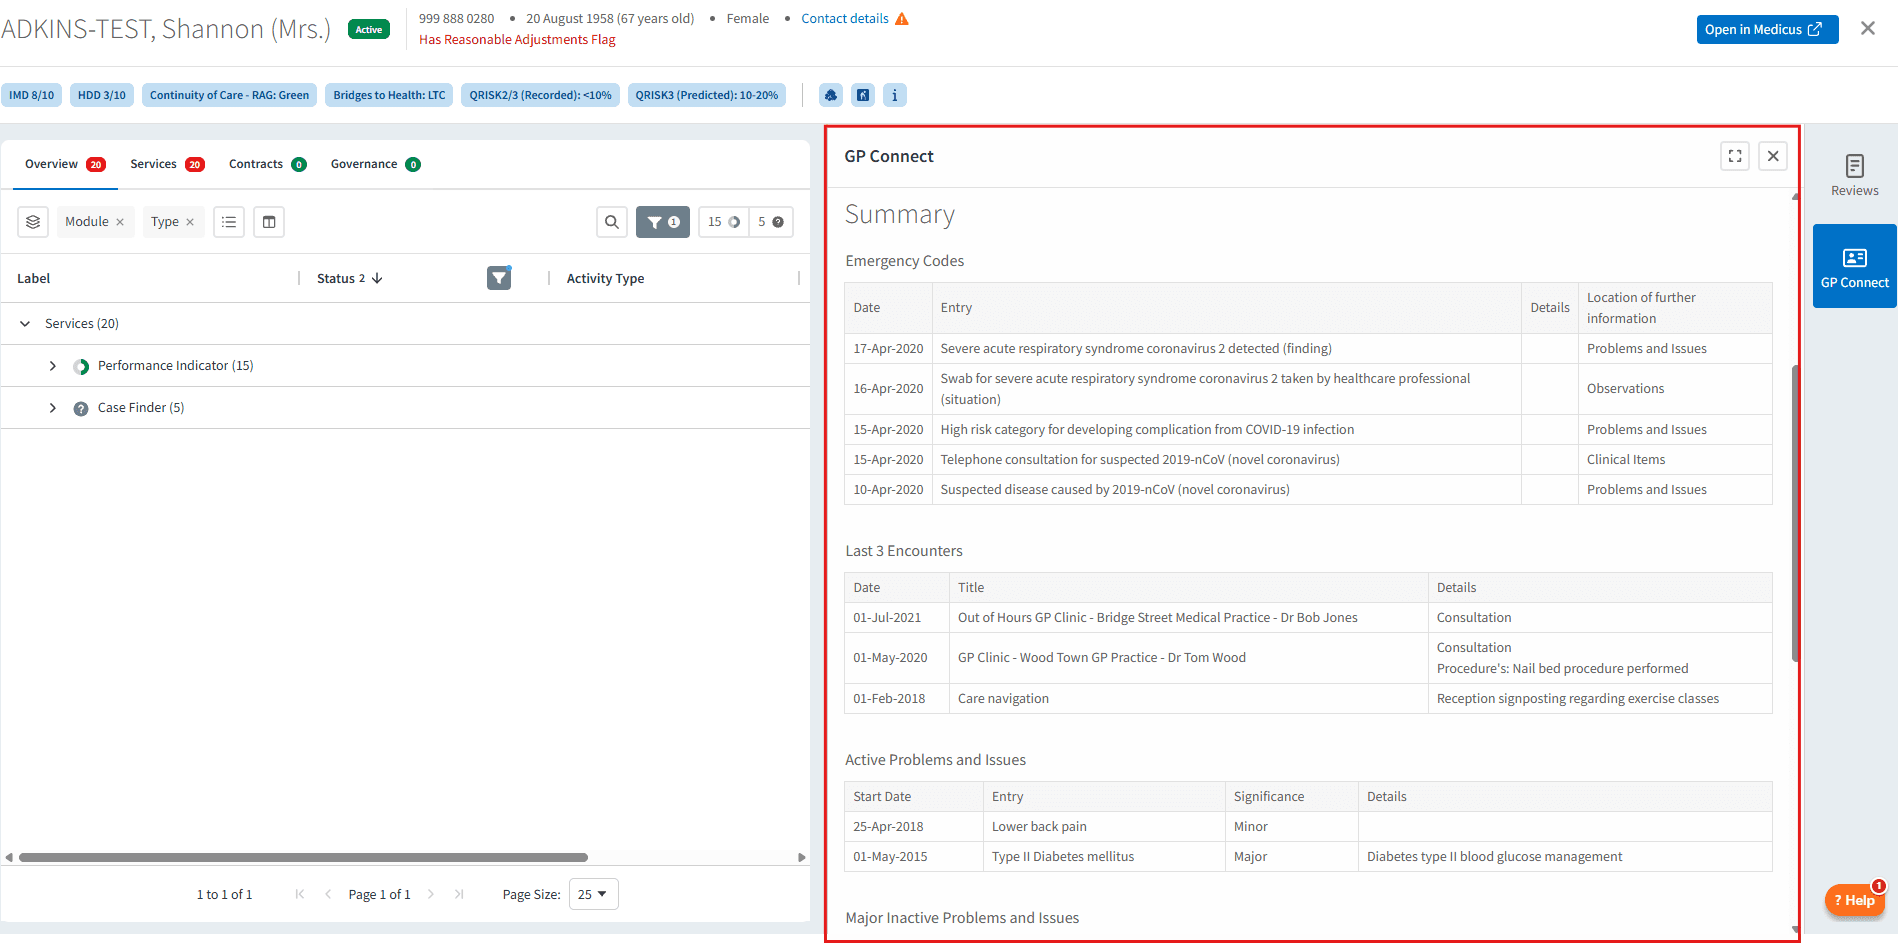Select Performance Indicator status circle icon
Image resolution: width=1898 pixels, height=944 pixels.
(81, 366)
